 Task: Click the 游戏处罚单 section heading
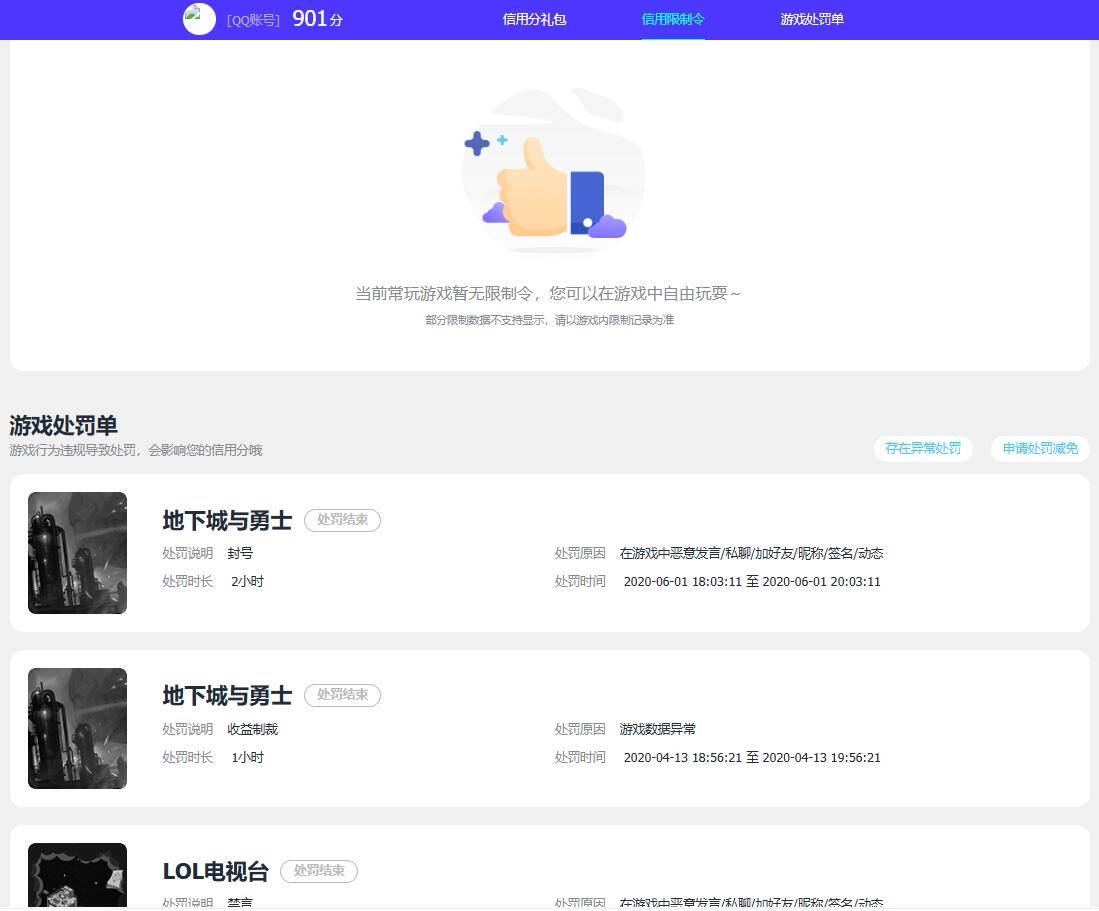(63, 425)
